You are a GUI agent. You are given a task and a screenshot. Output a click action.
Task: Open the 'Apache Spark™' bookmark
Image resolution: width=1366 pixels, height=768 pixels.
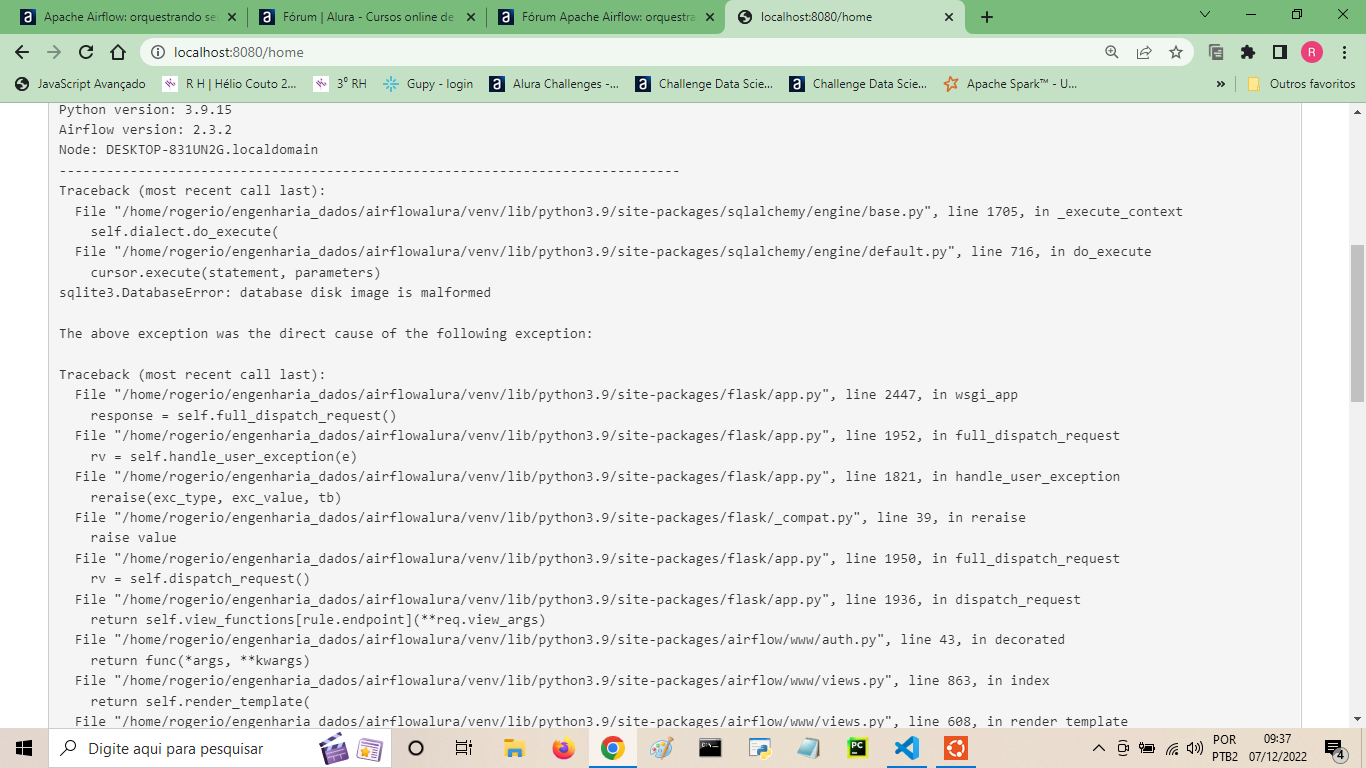[1011, 84]
